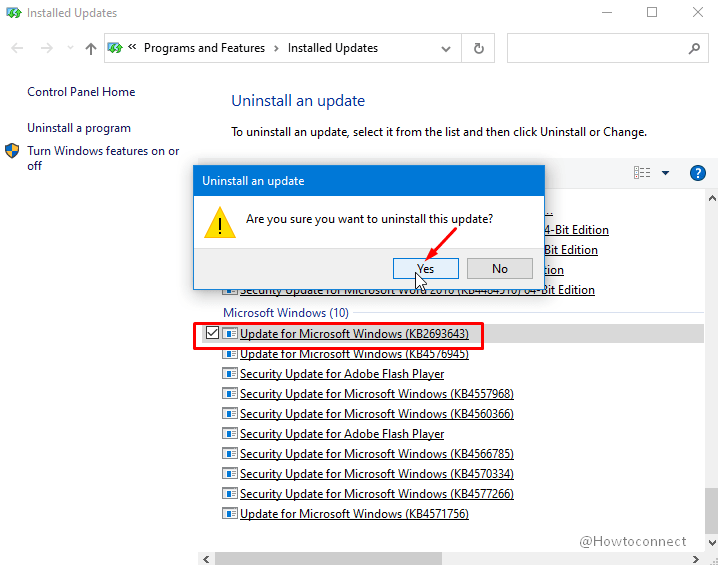Select Security Update (KB4577266) row
The image size is (718, 565).
click(x=376, y=494)
